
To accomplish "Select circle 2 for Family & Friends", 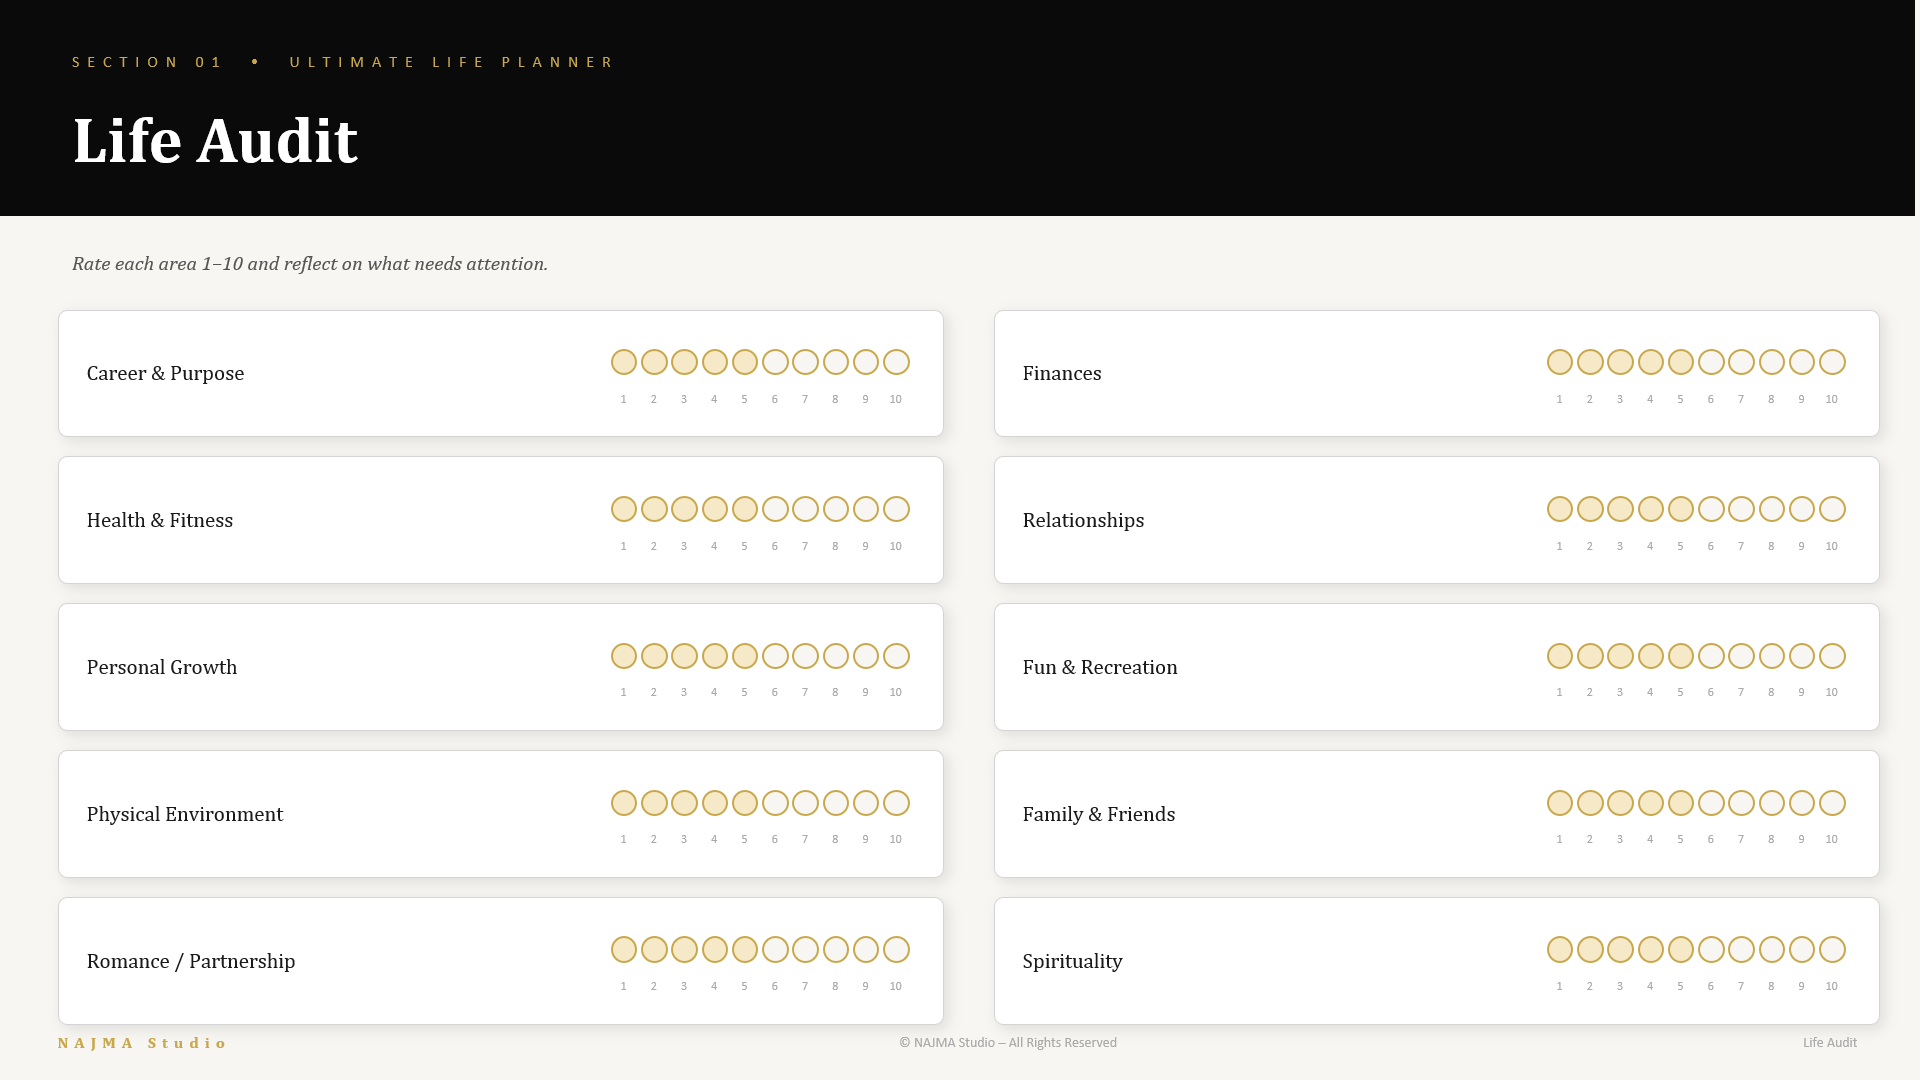I will click(x=1590, y=803).
